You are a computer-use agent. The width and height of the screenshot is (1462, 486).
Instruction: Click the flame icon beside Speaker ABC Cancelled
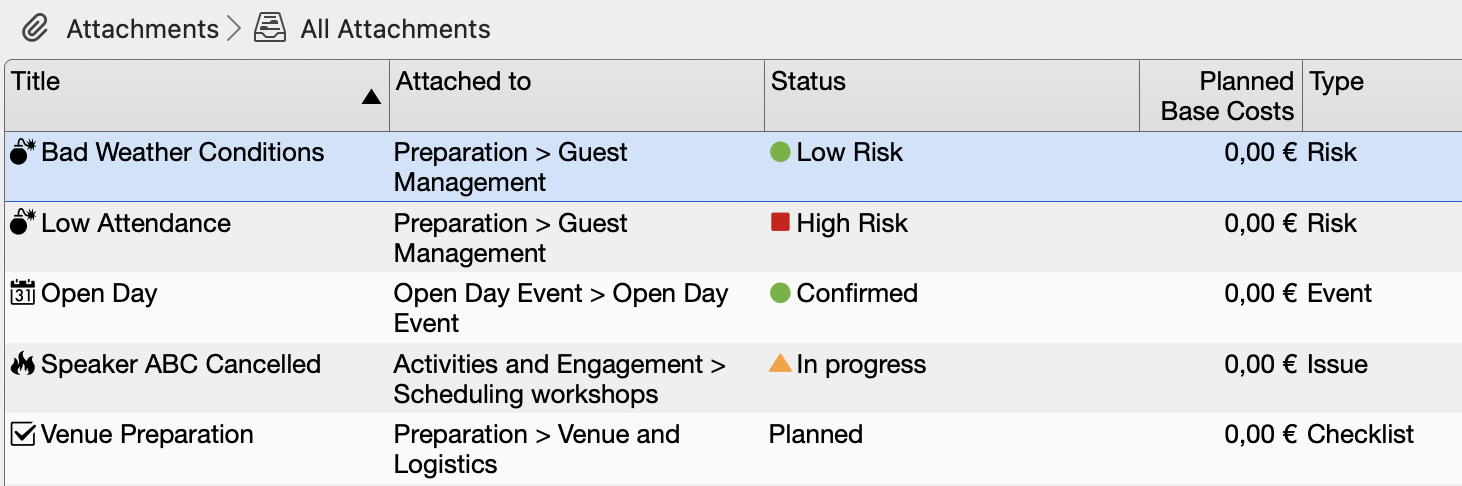23,365
